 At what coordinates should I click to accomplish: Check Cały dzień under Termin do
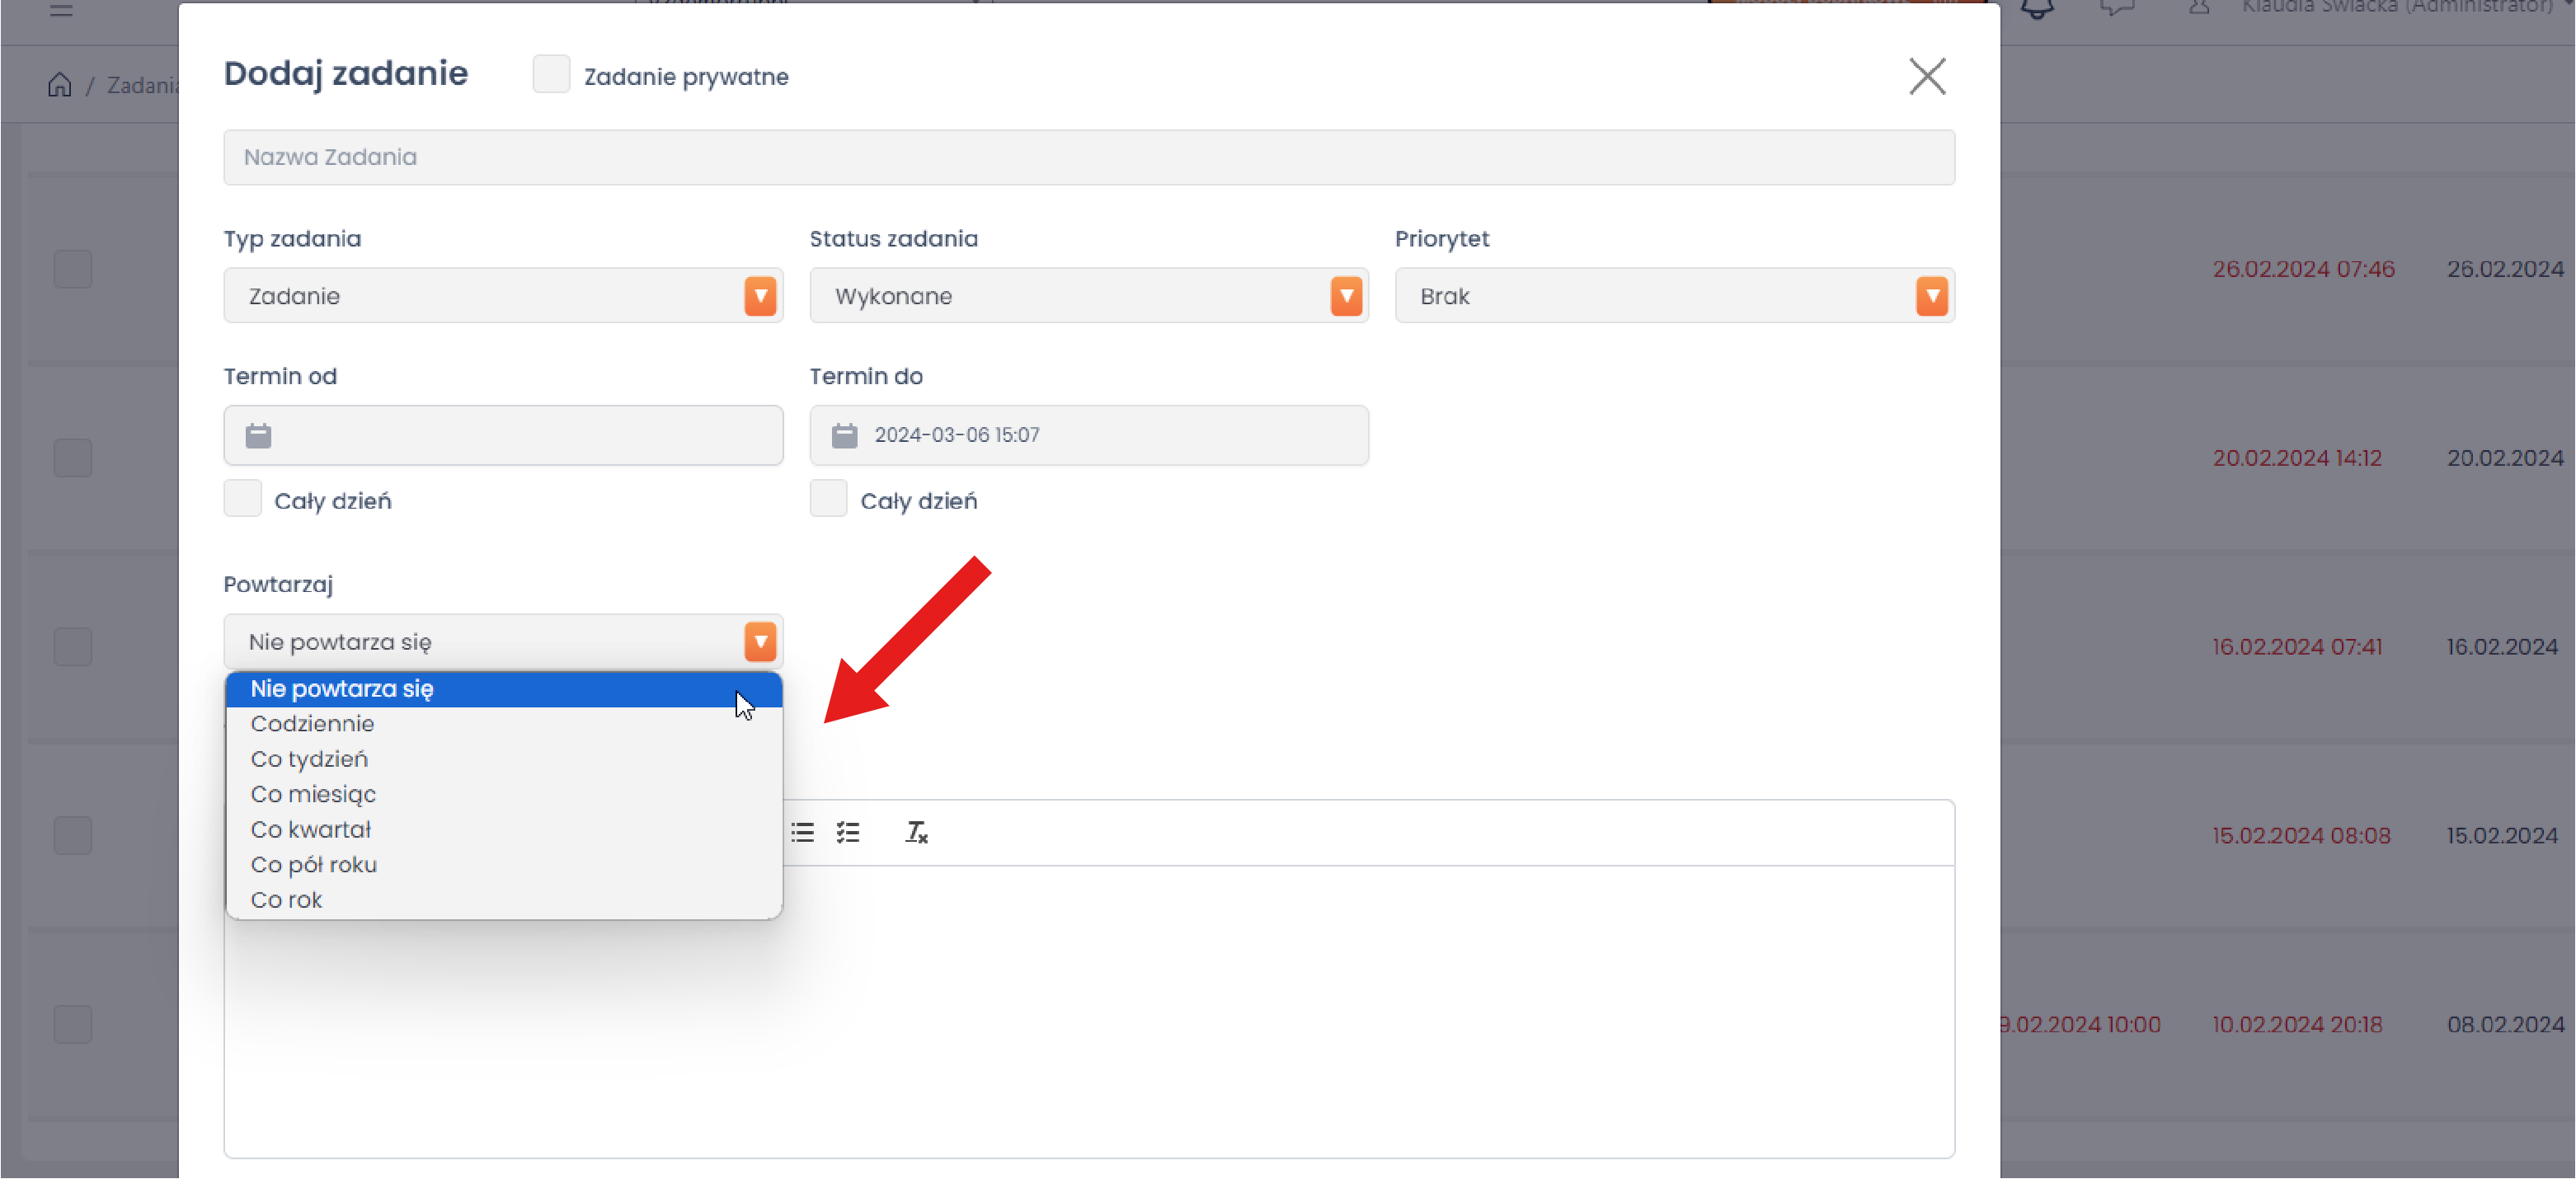[x=828, y=498]
